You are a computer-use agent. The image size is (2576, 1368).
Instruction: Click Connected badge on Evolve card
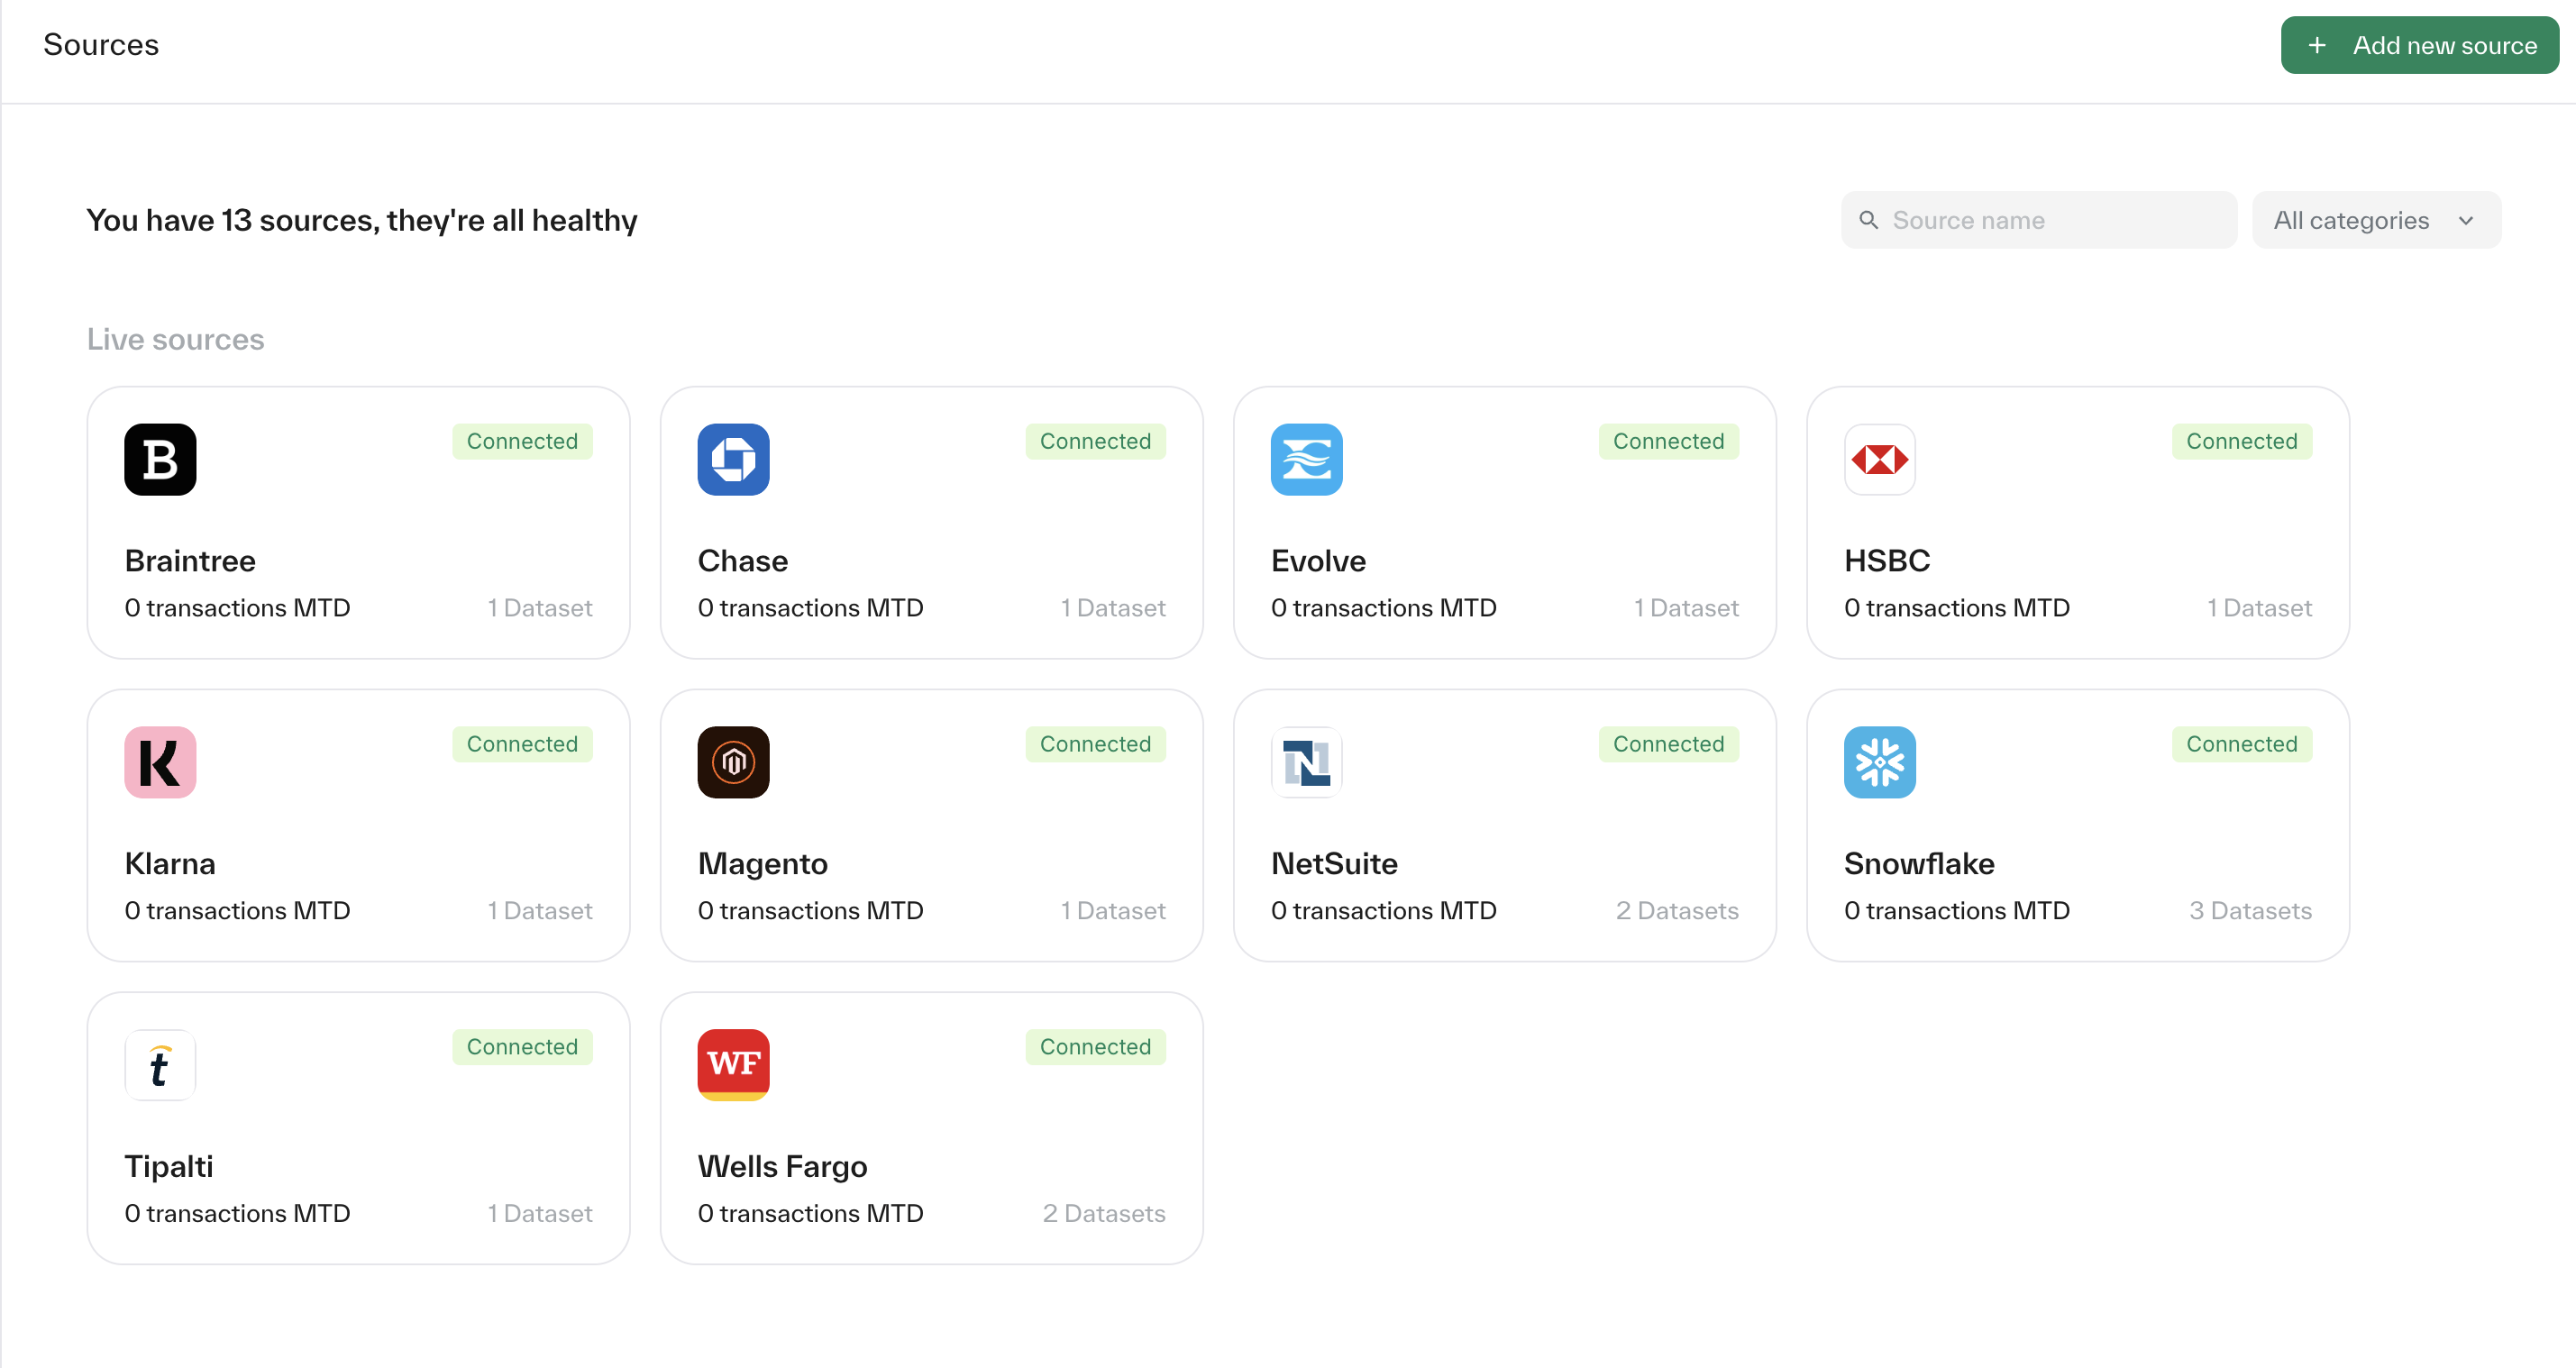pyautogui.click(x=1668, y=442)
